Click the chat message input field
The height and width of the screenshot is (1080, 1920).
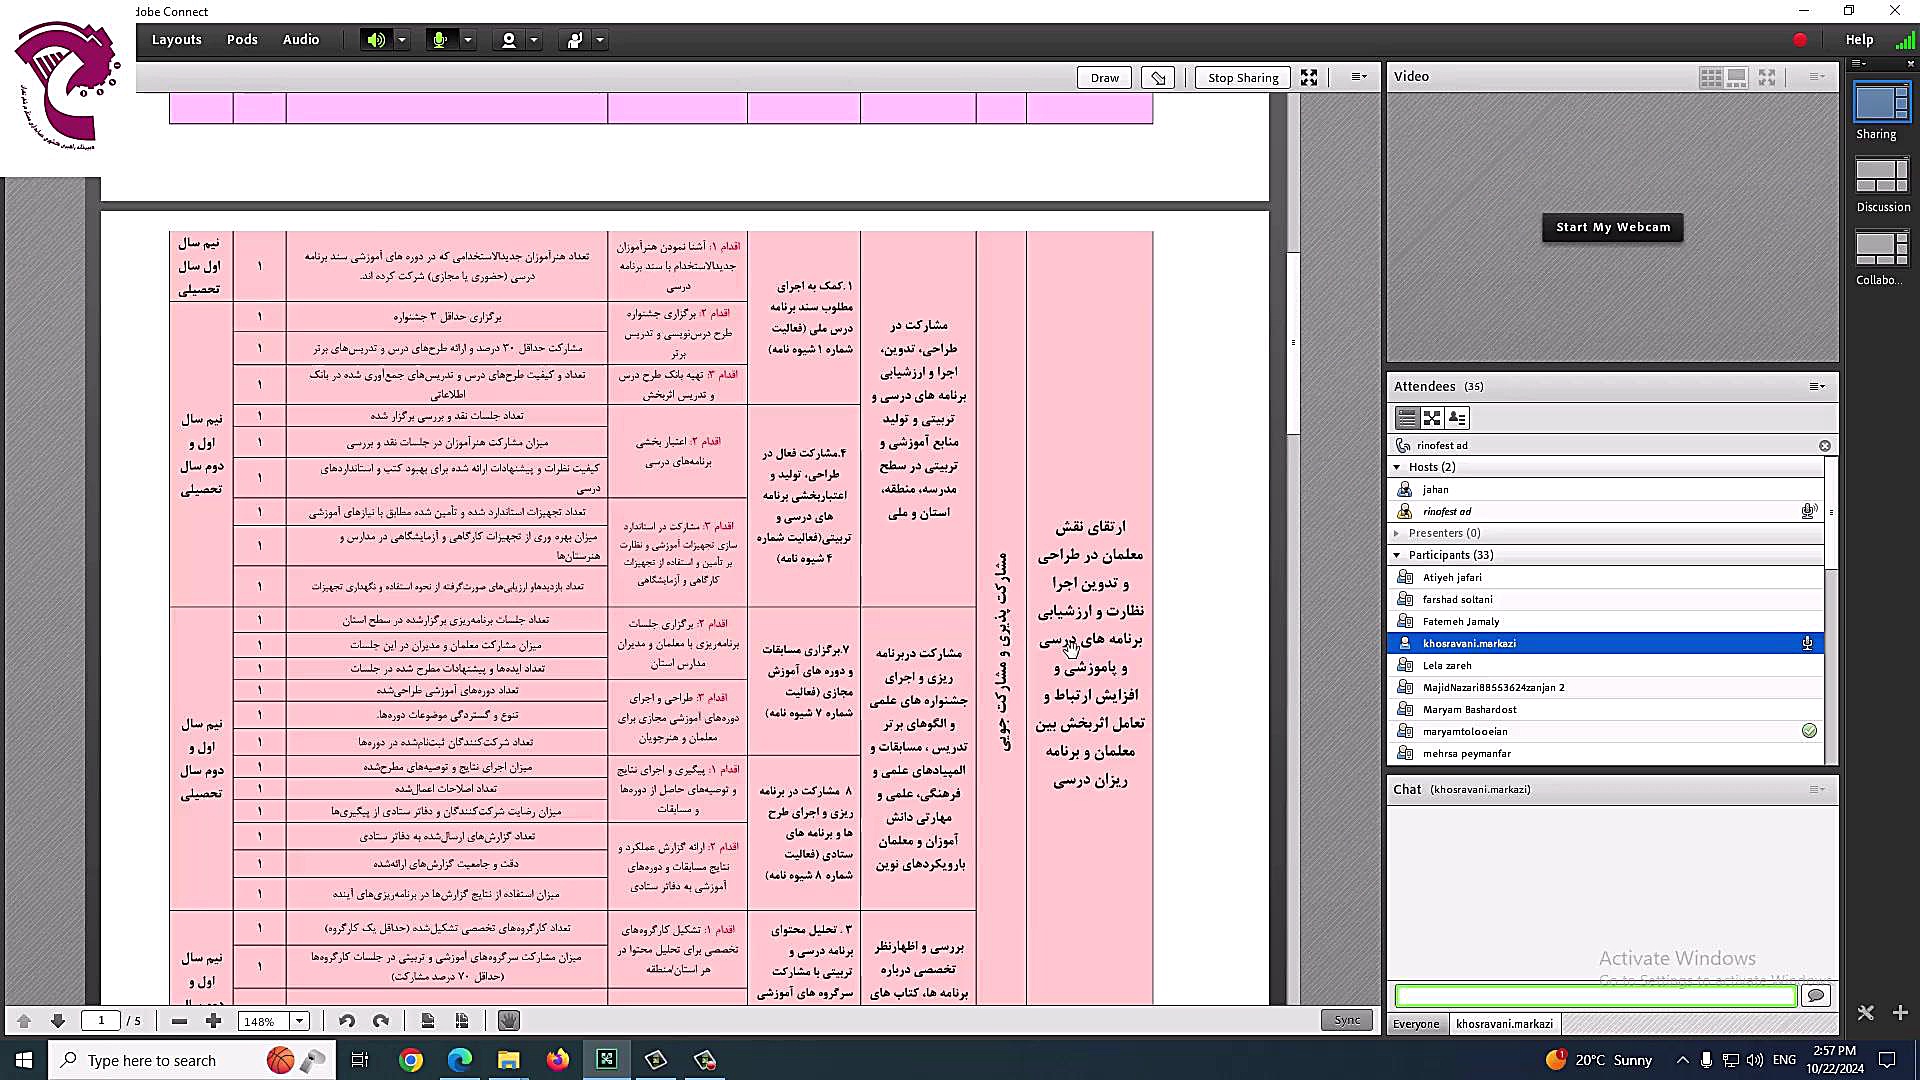coord(1595,996)
